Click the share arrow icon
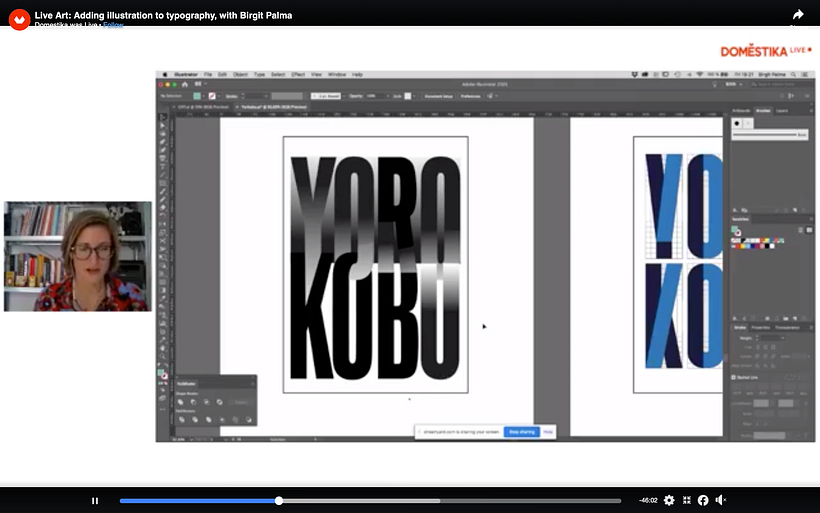The width and height of the screenshot is (820, 513). pyautogui.click(x=798, y=14)
